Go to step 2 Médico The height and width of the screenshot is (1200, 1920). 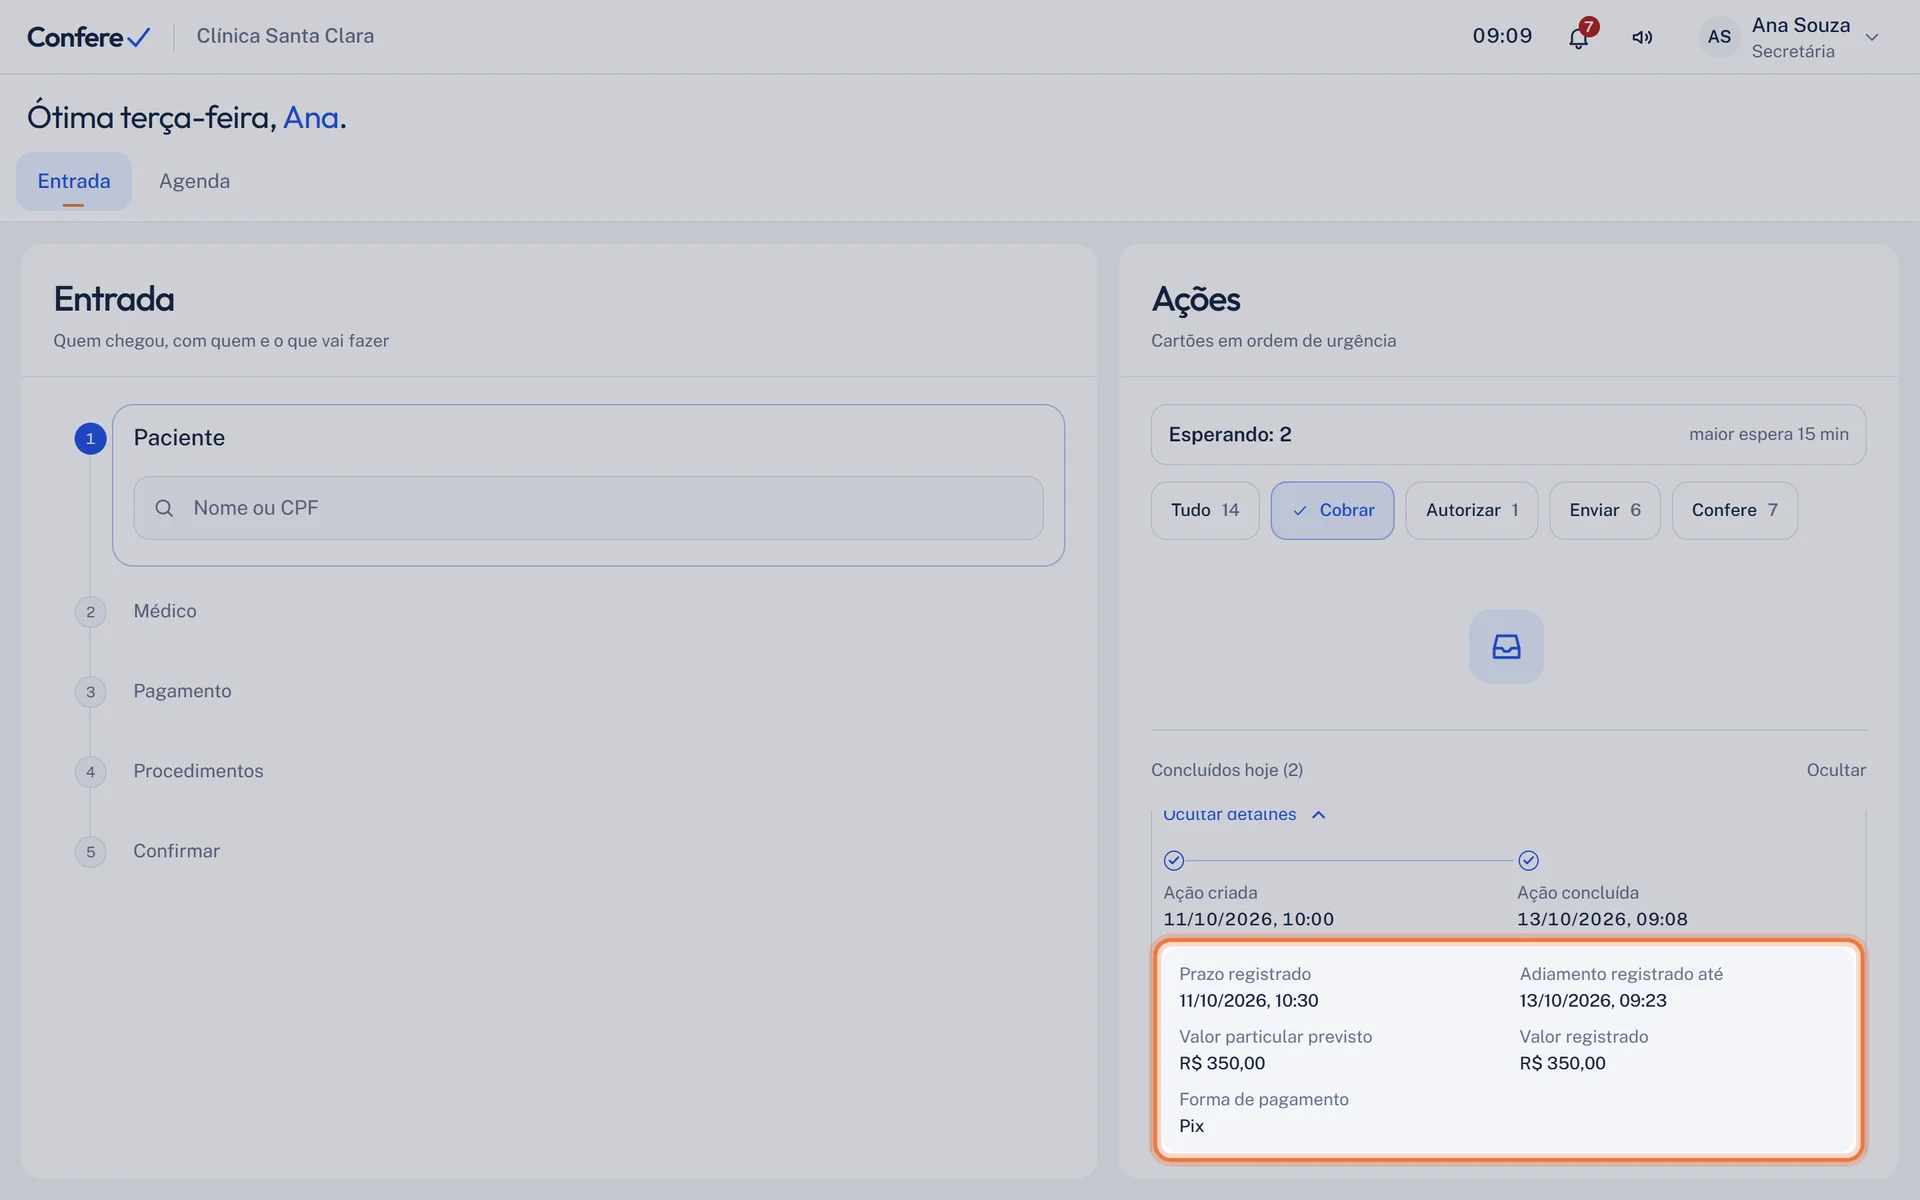click(165, 611)
